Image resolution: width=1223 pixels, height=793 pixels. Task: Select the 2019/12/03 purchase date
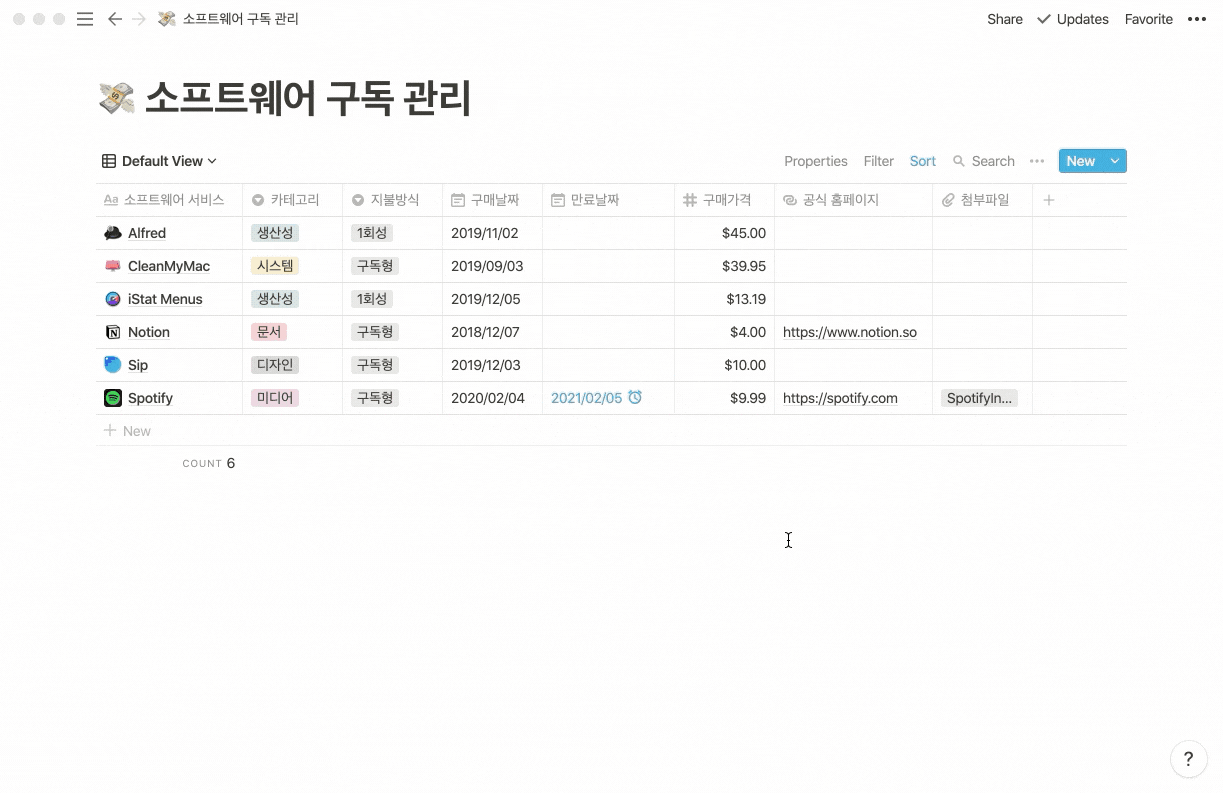[x=493, y=365]
